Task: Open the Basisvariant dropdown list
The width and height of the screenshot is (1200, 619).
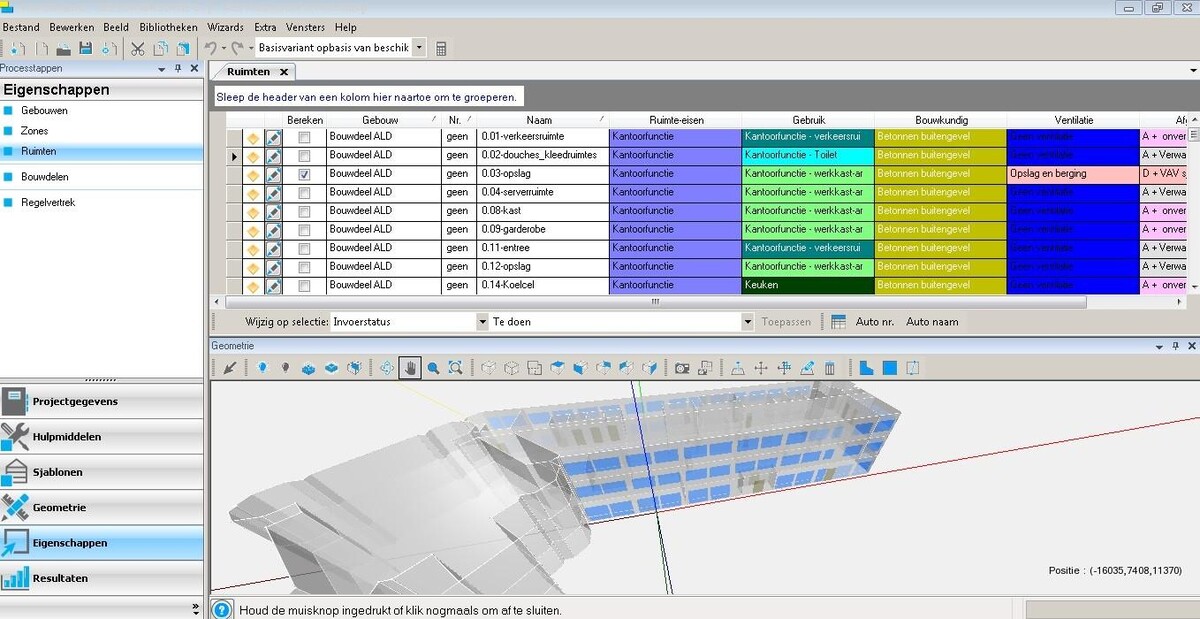Action: pyautogui.click(x=418, y=48)
